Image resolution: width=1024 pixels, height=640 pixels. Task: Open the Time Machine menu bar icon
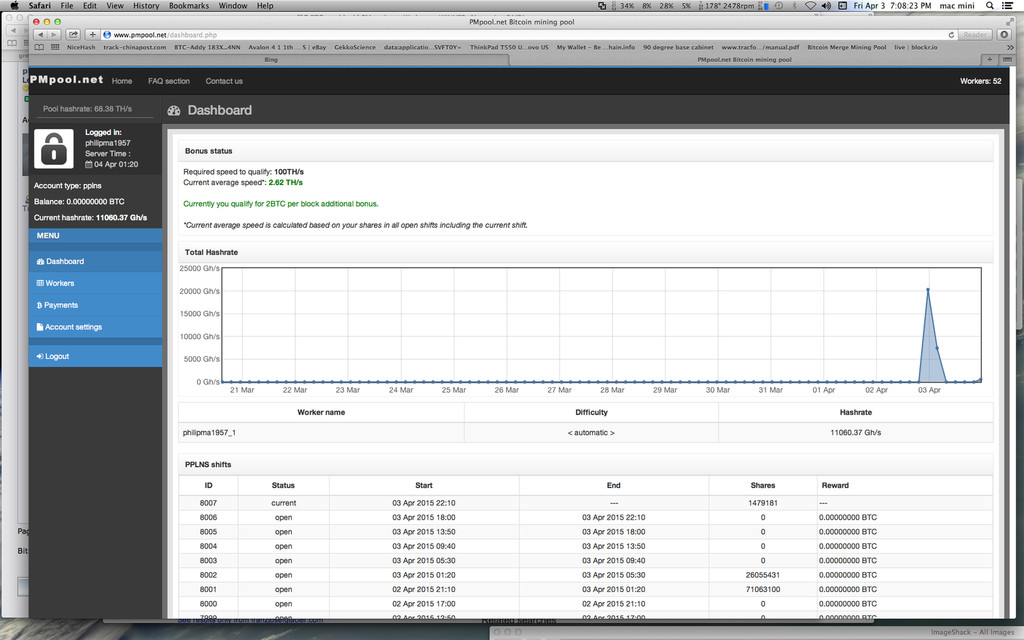(778, 5)
